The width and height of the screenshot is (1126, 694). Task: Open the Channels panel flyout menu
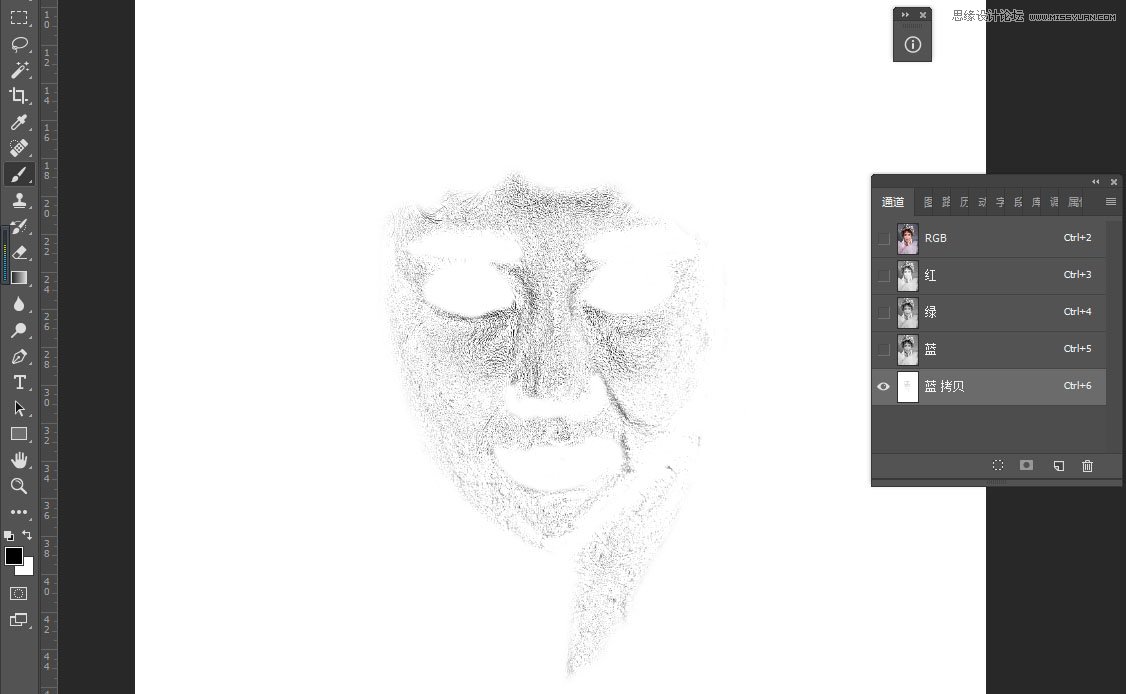pyautogui.click(x=1111, y=202)
